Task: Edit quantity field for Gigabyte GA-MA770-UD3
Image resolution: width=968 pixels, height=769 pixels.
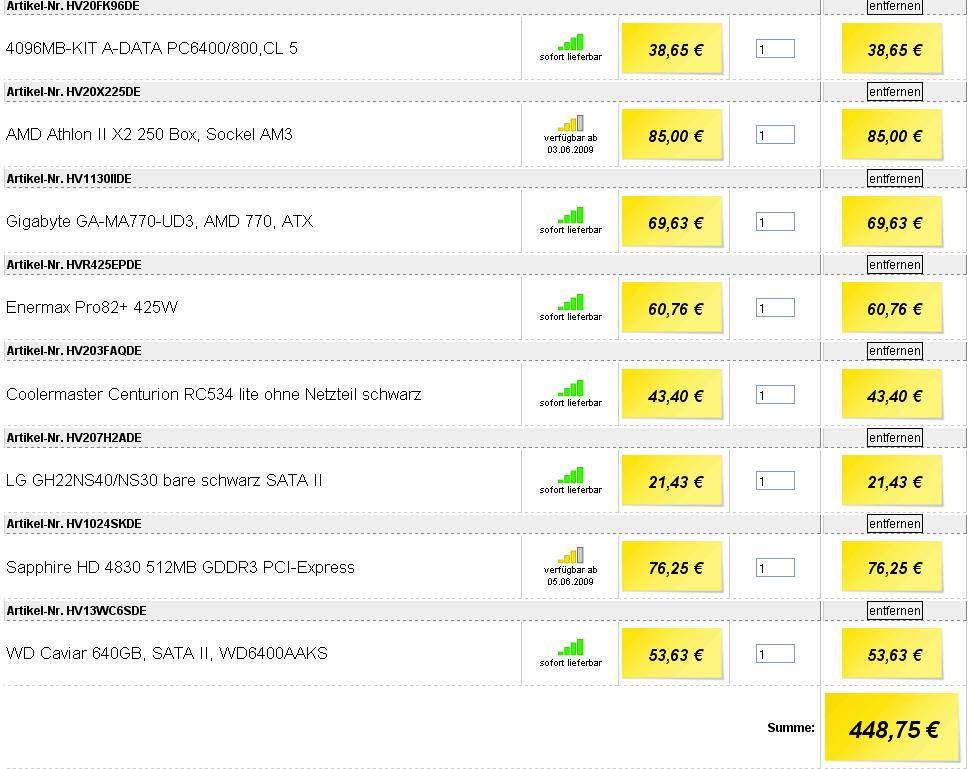Action: 775,222
